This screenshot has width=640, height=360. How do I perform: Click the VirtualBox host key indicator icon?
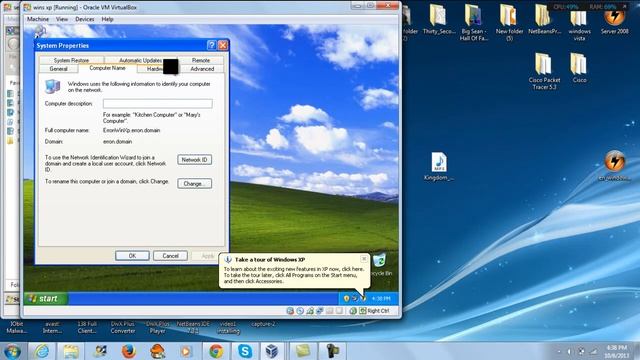point(363,311)
